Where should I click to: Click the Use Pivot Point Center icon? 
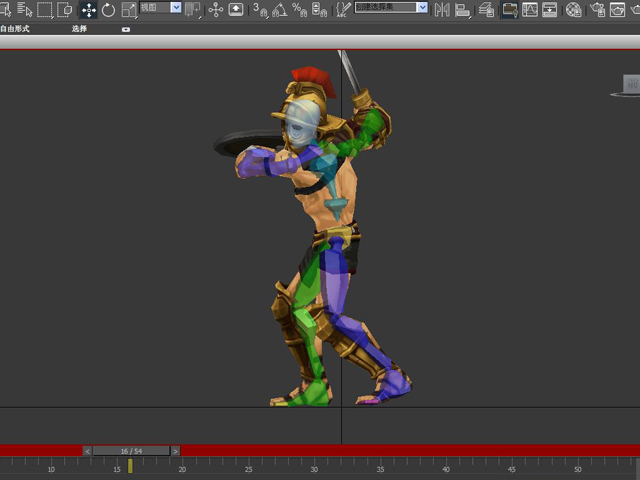tap(193, 10)
